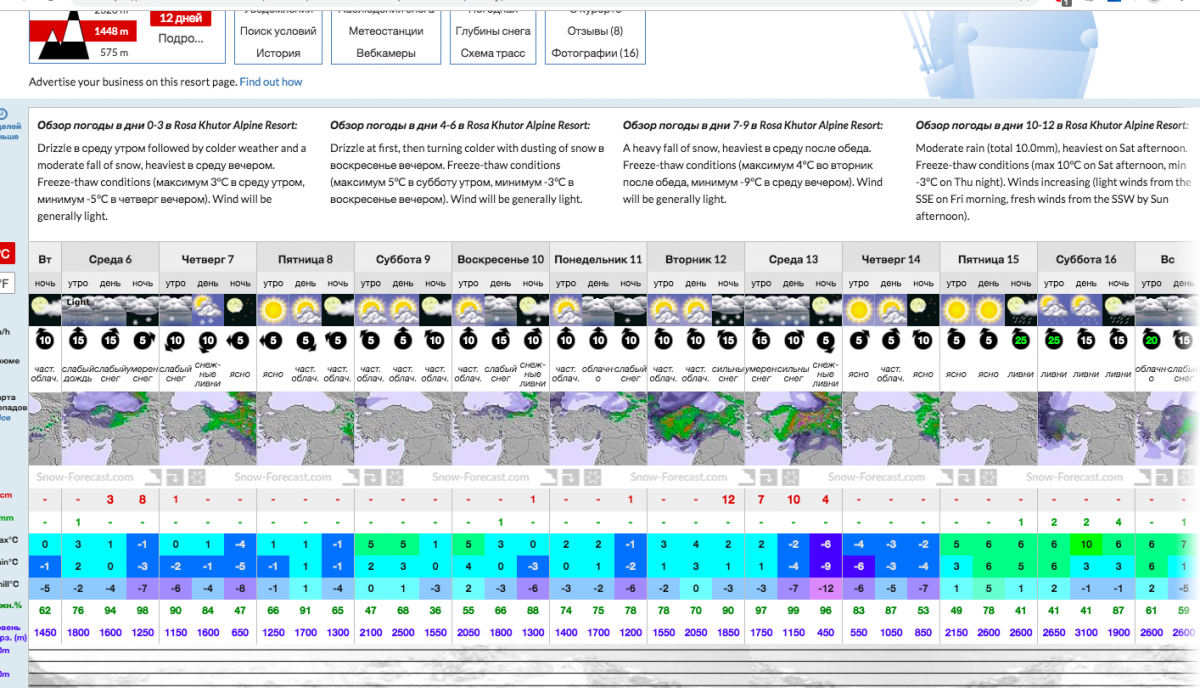Click the Воскресенье 10 day header
This screenshot has width=1200, height=688.
click(501, 259)
